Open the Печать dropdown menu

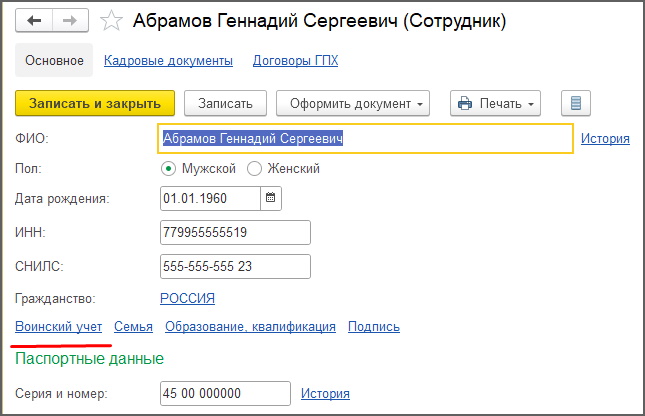click(x=495, y=103)
